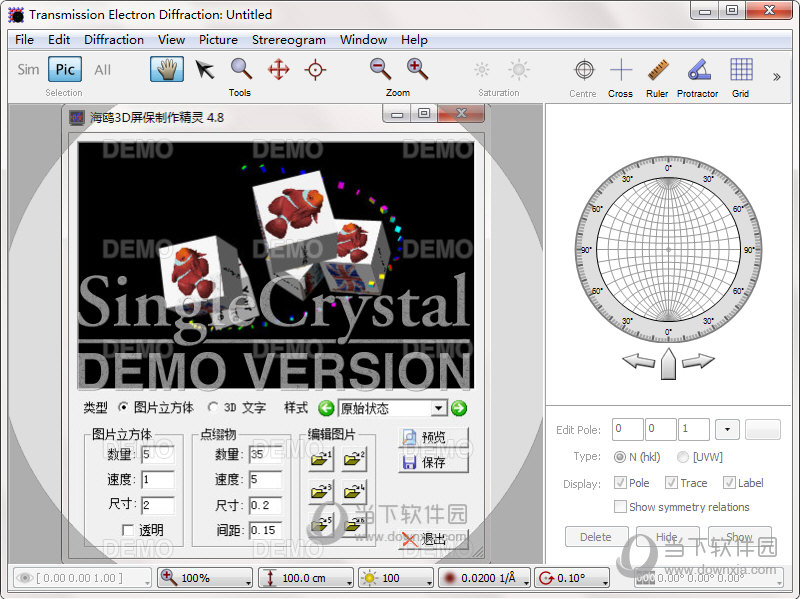Click the Hide pole button

click(667, 537)
